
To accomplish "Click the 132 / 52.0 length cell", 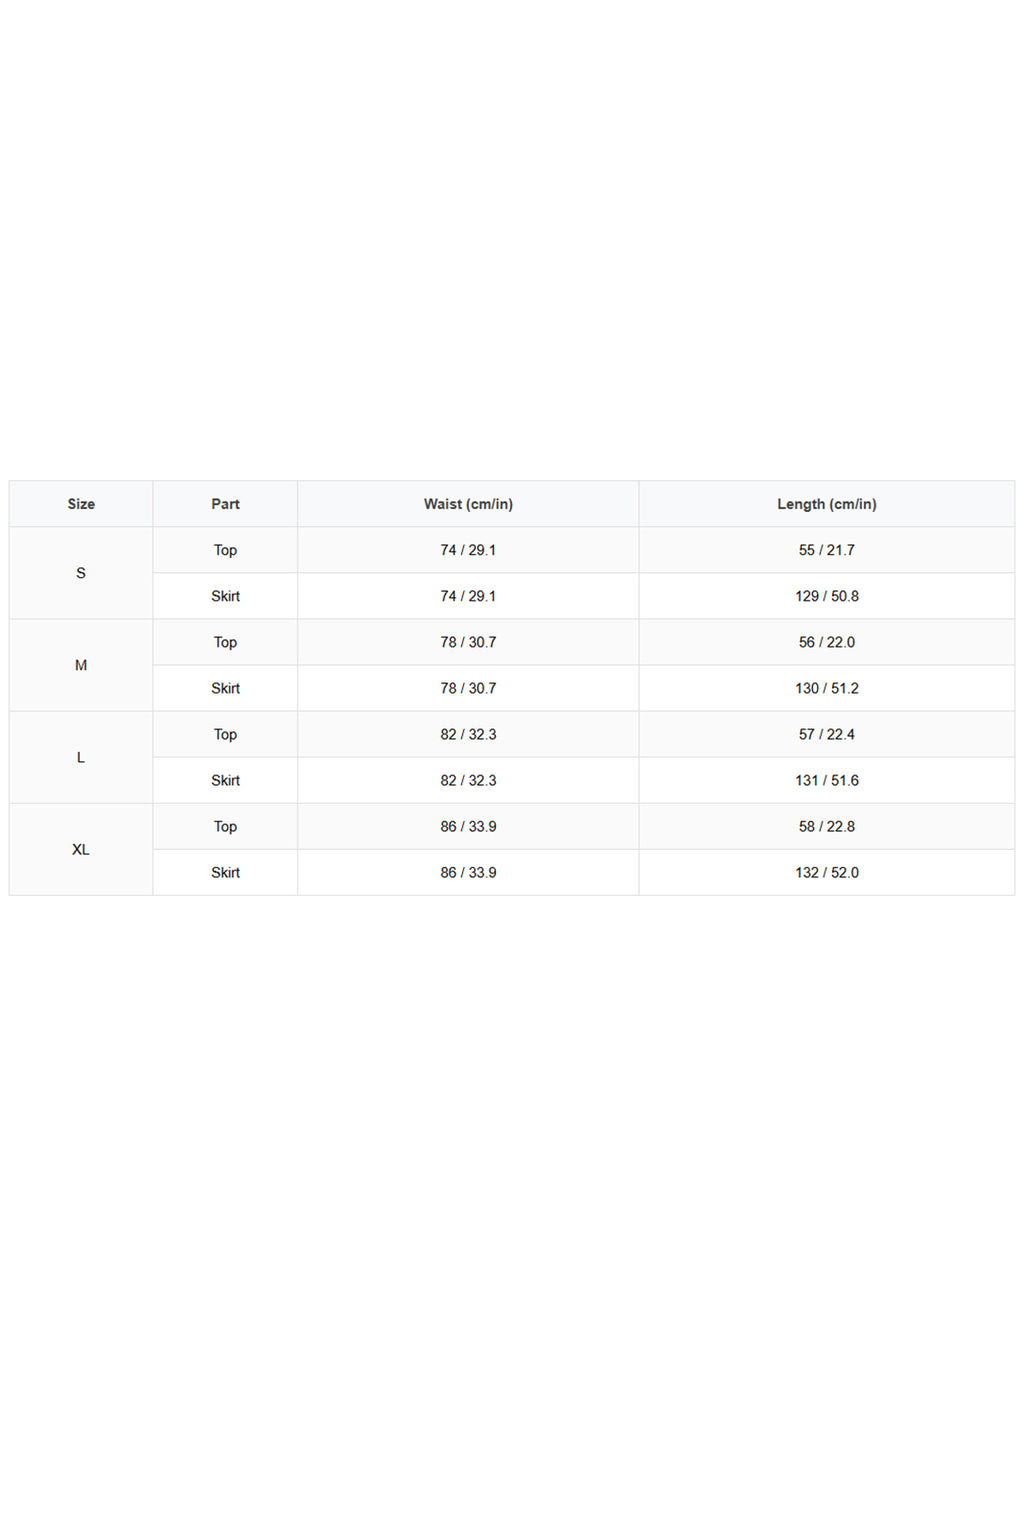I will (827, 872).
